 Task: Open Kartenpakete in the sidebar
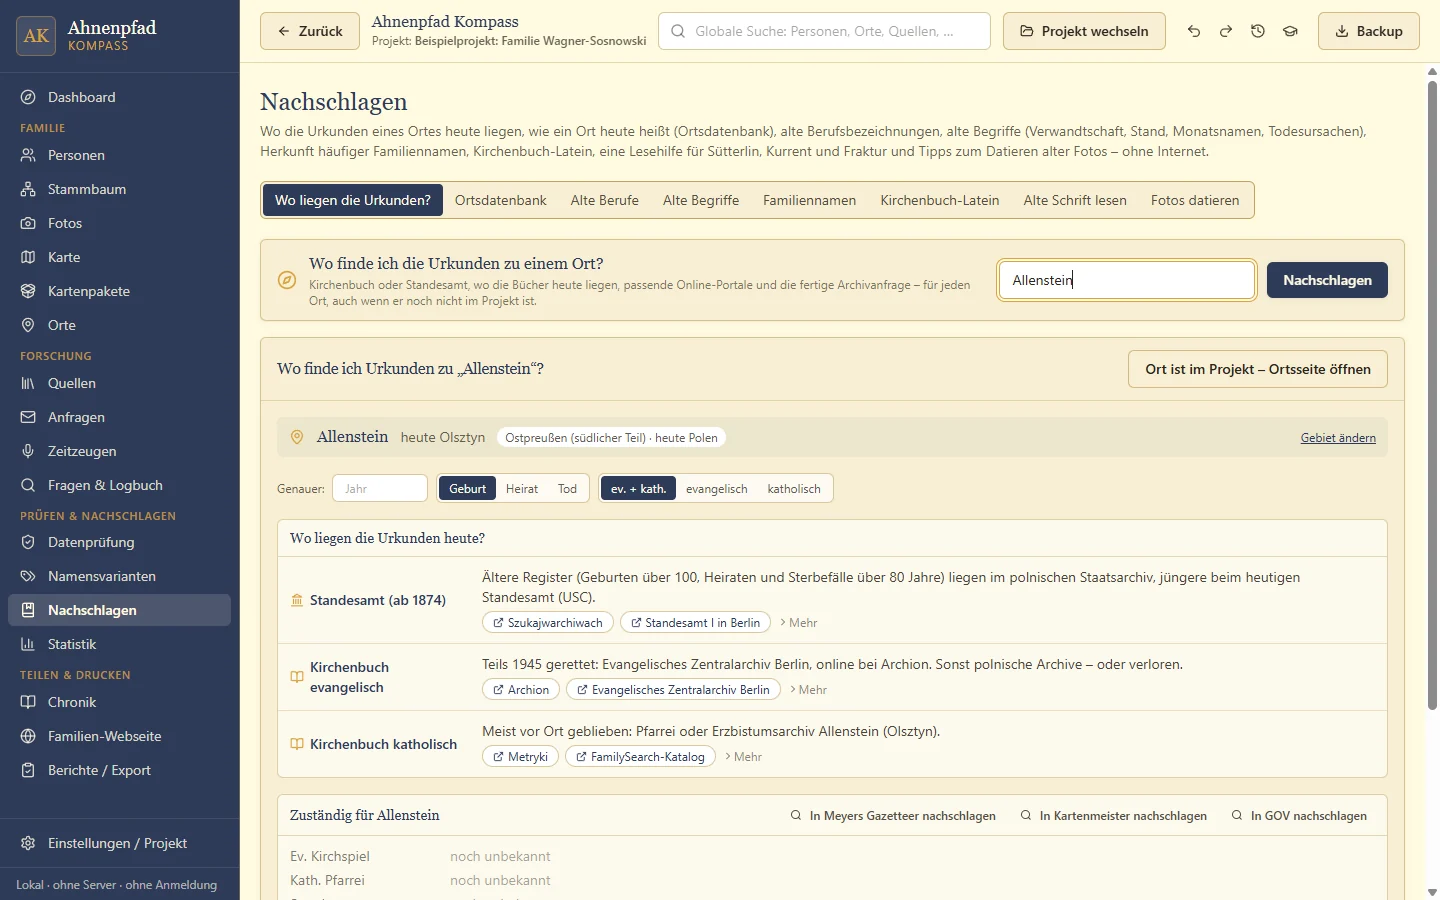pos(119,291)
